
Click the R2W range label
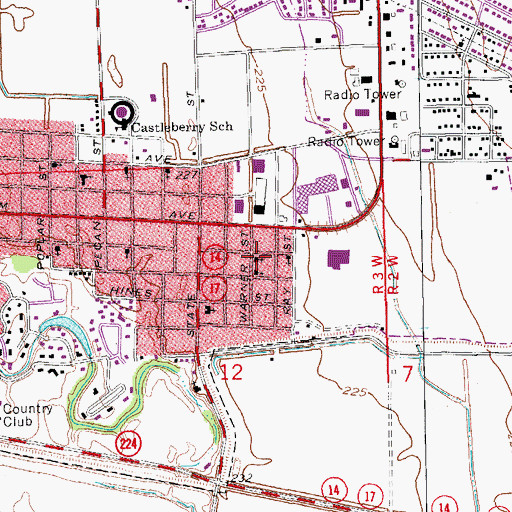[393, 274]
